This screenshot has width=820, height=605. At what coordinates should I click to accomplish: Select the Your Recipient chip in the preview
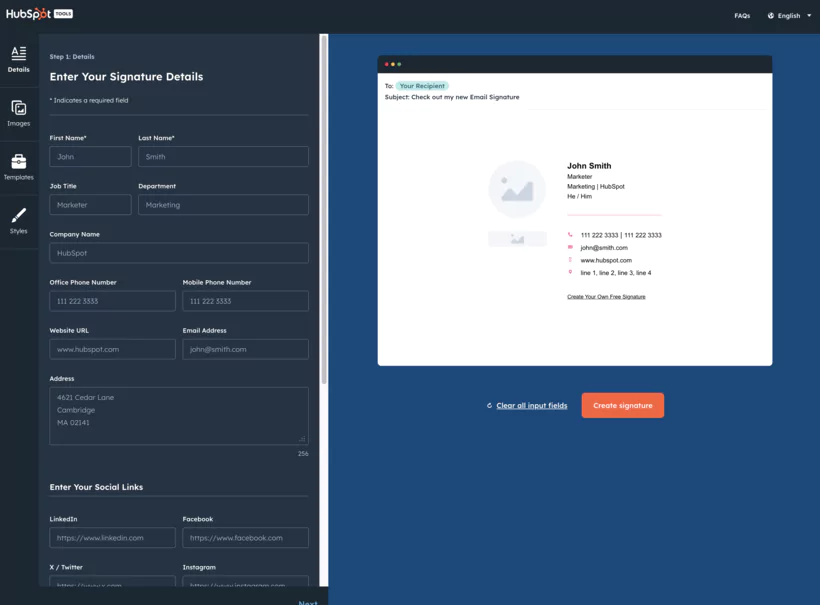421,85
